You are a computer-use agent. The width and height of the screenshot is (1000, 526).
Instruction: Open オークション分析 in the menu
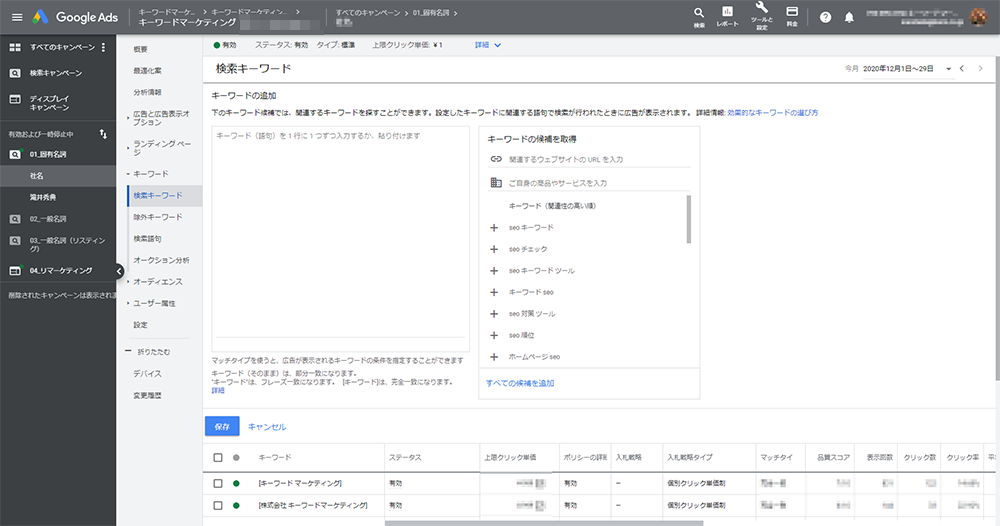[x=161, y=260]
